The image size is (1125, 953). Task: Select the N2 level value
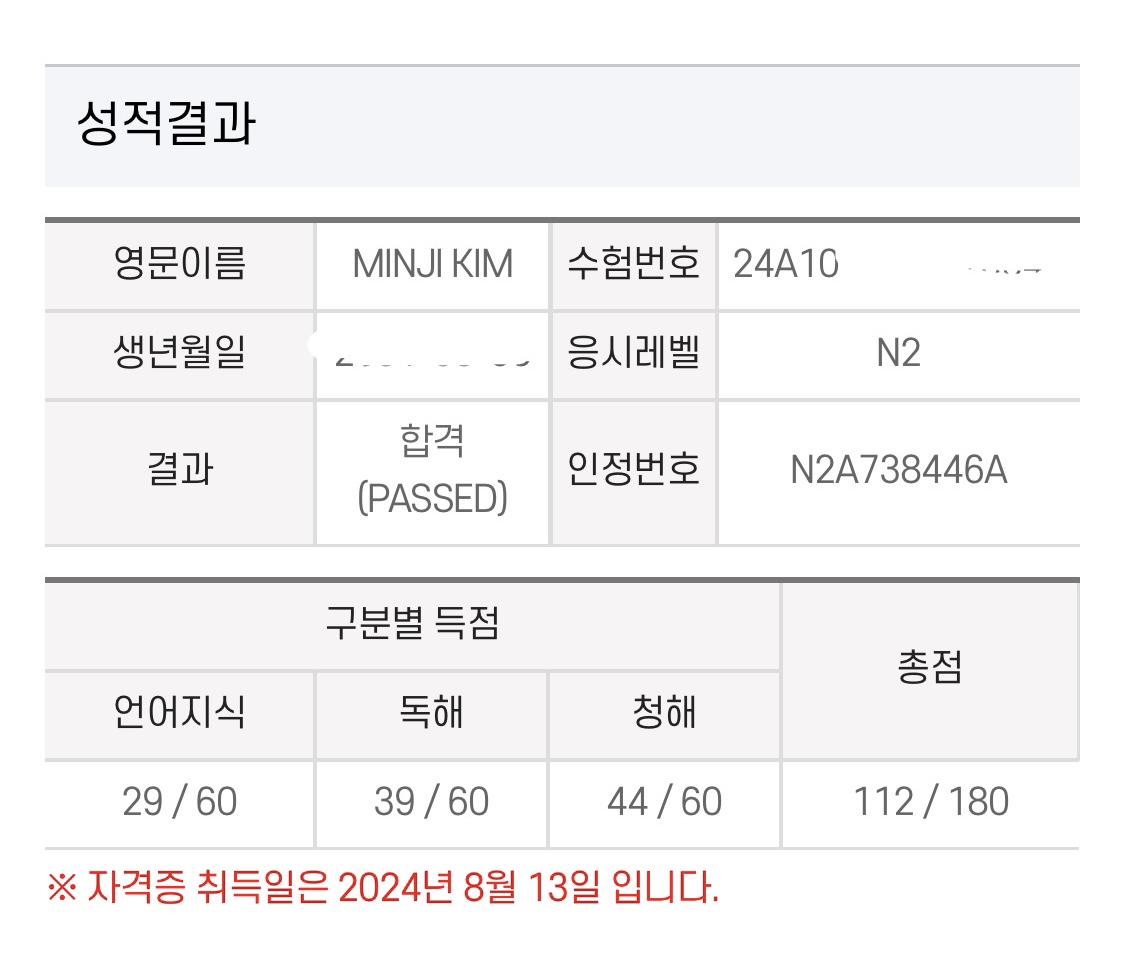[x=898, y=355]
